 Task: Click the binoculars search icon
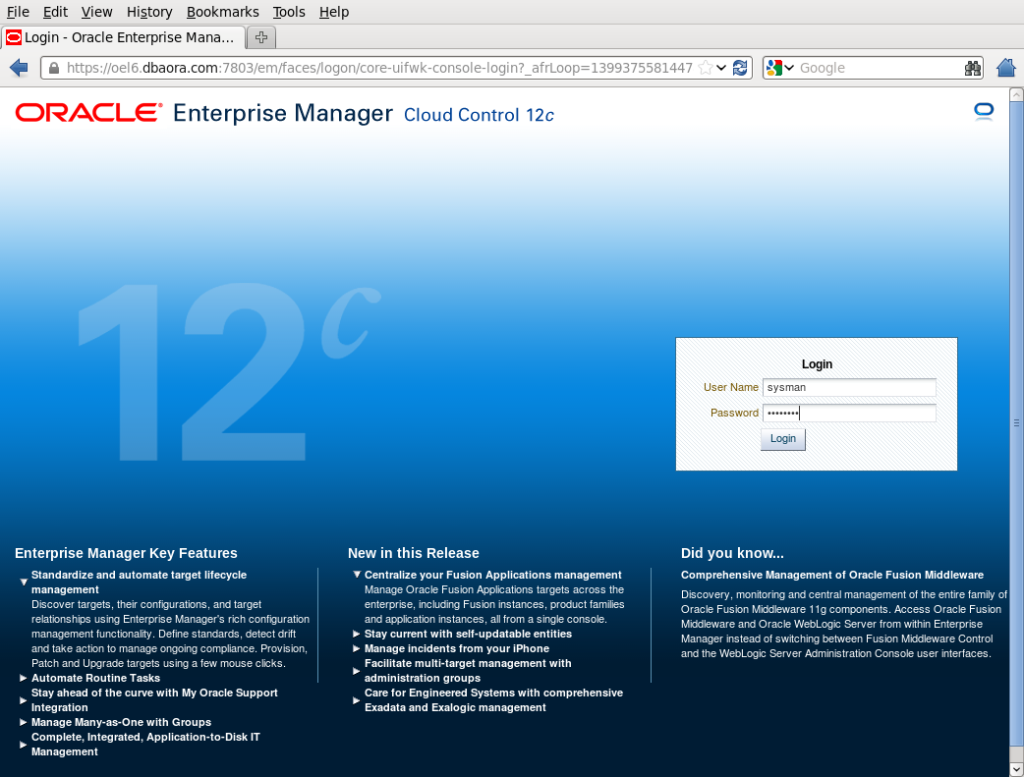coord(972,68)
